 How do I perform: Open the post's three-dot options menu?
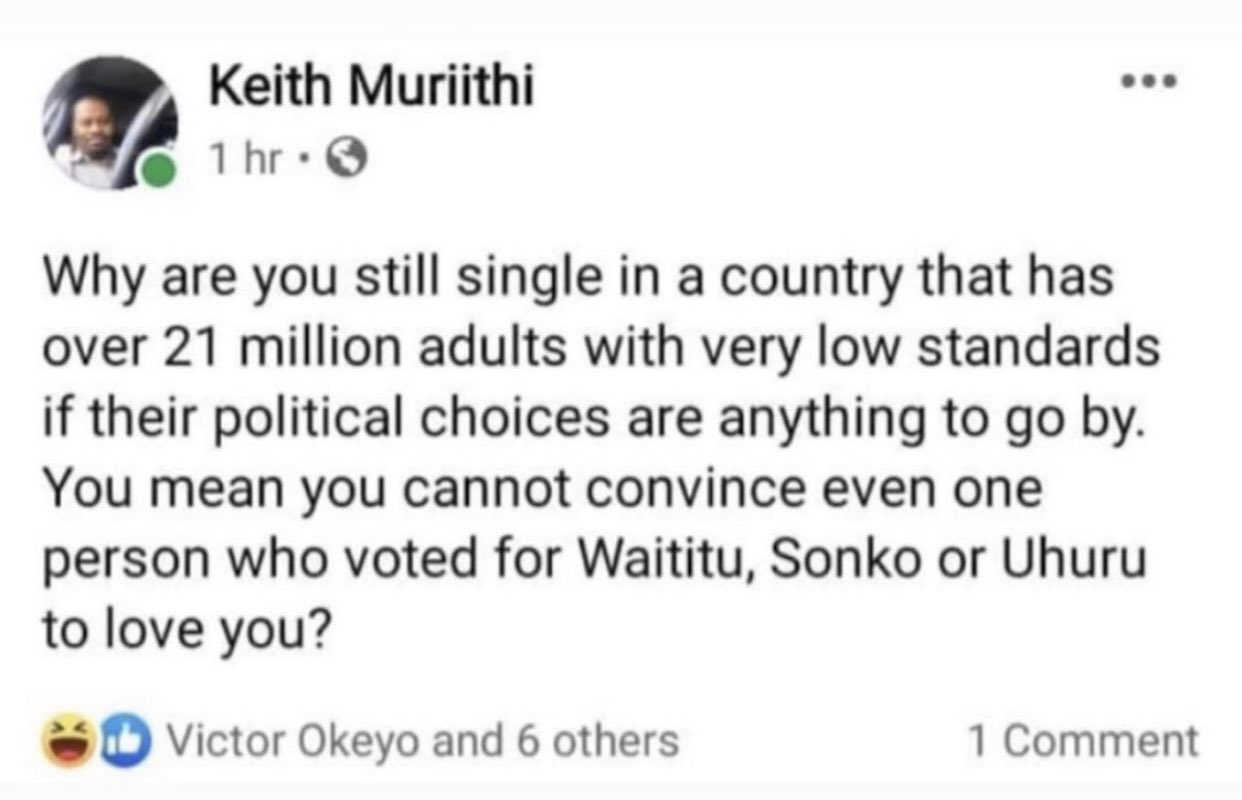click(1148, 79)
